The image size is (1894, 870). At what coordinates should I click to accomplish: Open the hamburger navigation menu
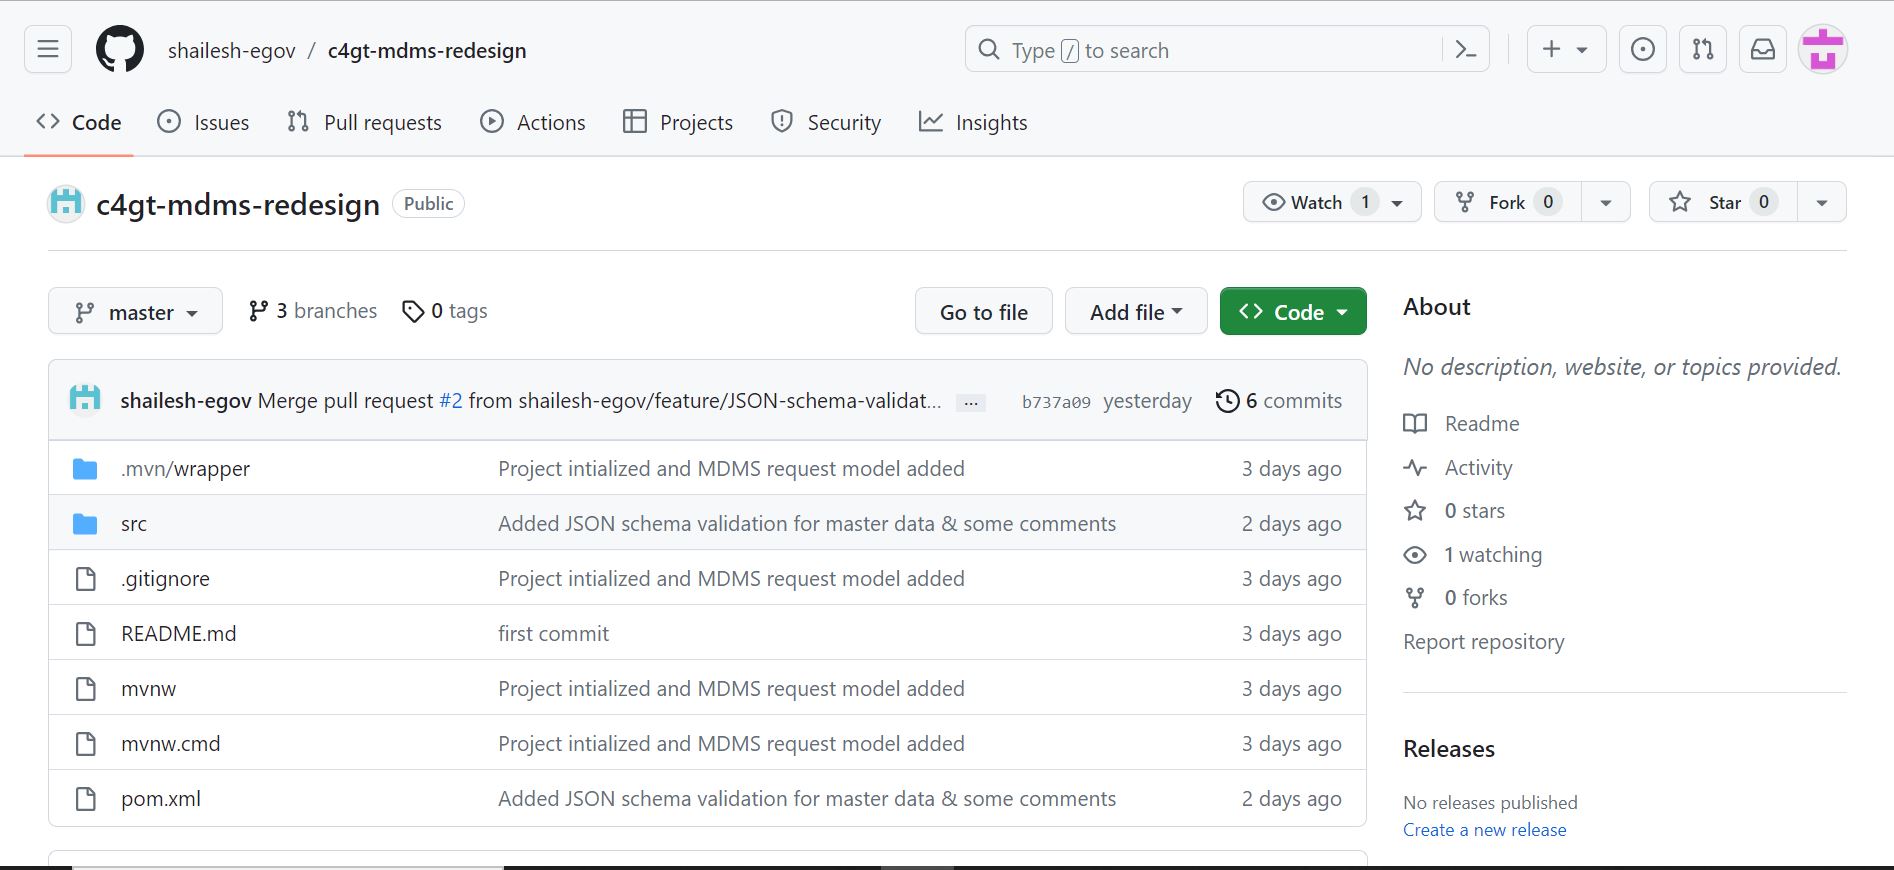(48, 49)
